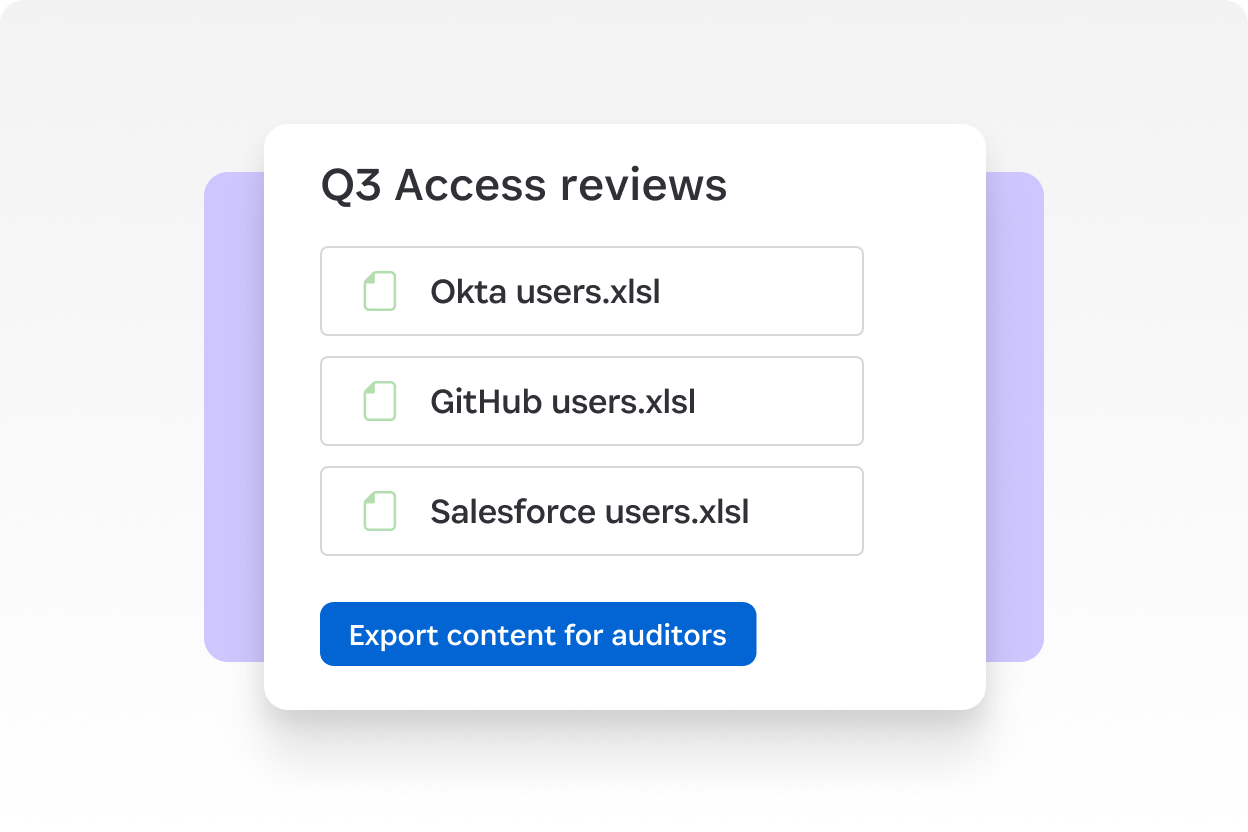This screenshot has width=1248, height=832.
Task: Click the word "Export" on the blue button
Action: point(393,635)
